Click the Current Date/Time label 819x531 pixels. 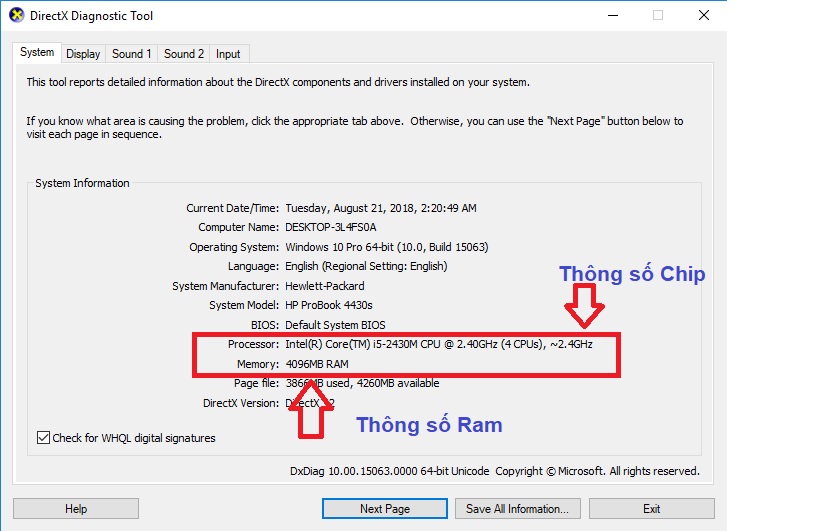[x=232, y=208]
